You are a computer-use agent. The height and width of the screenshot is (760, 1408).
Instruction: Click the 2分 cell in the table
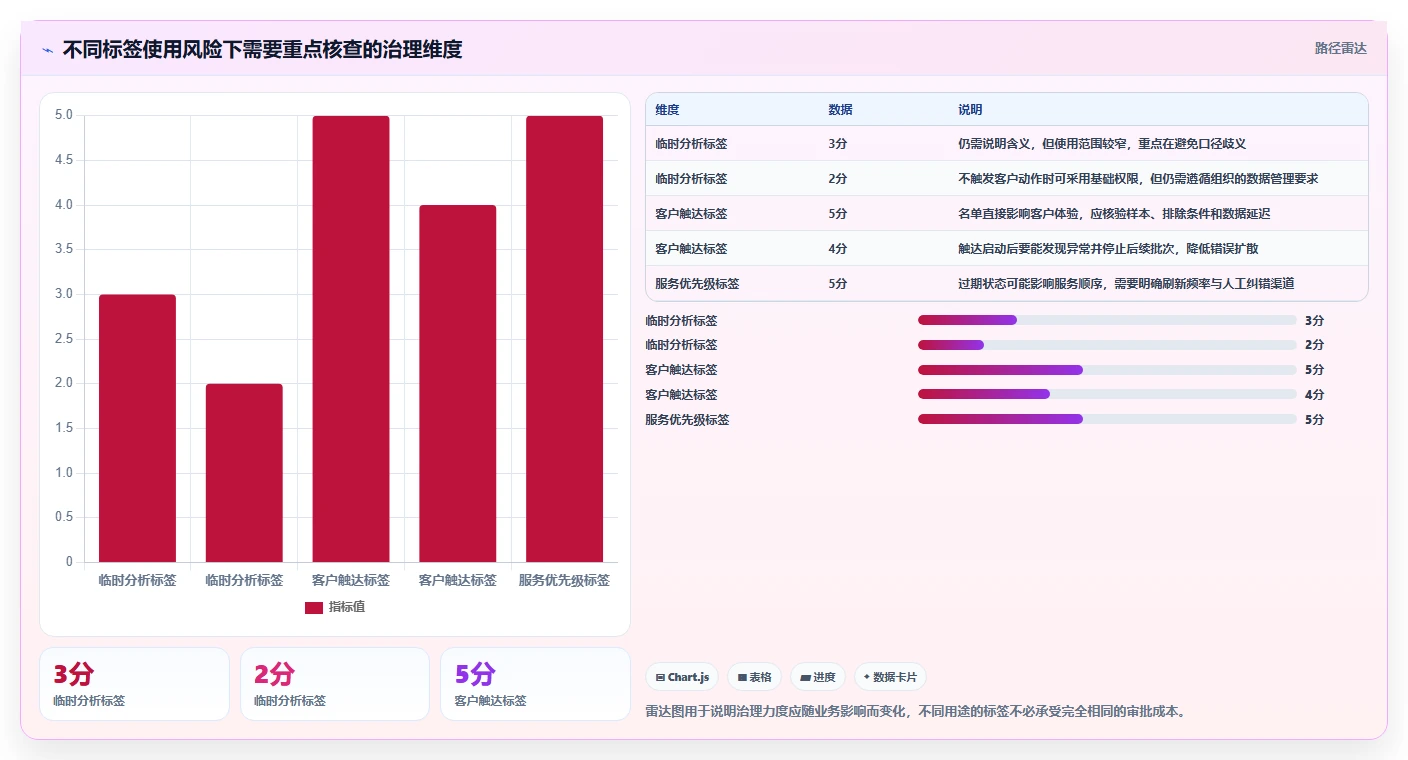click(838, 179)
